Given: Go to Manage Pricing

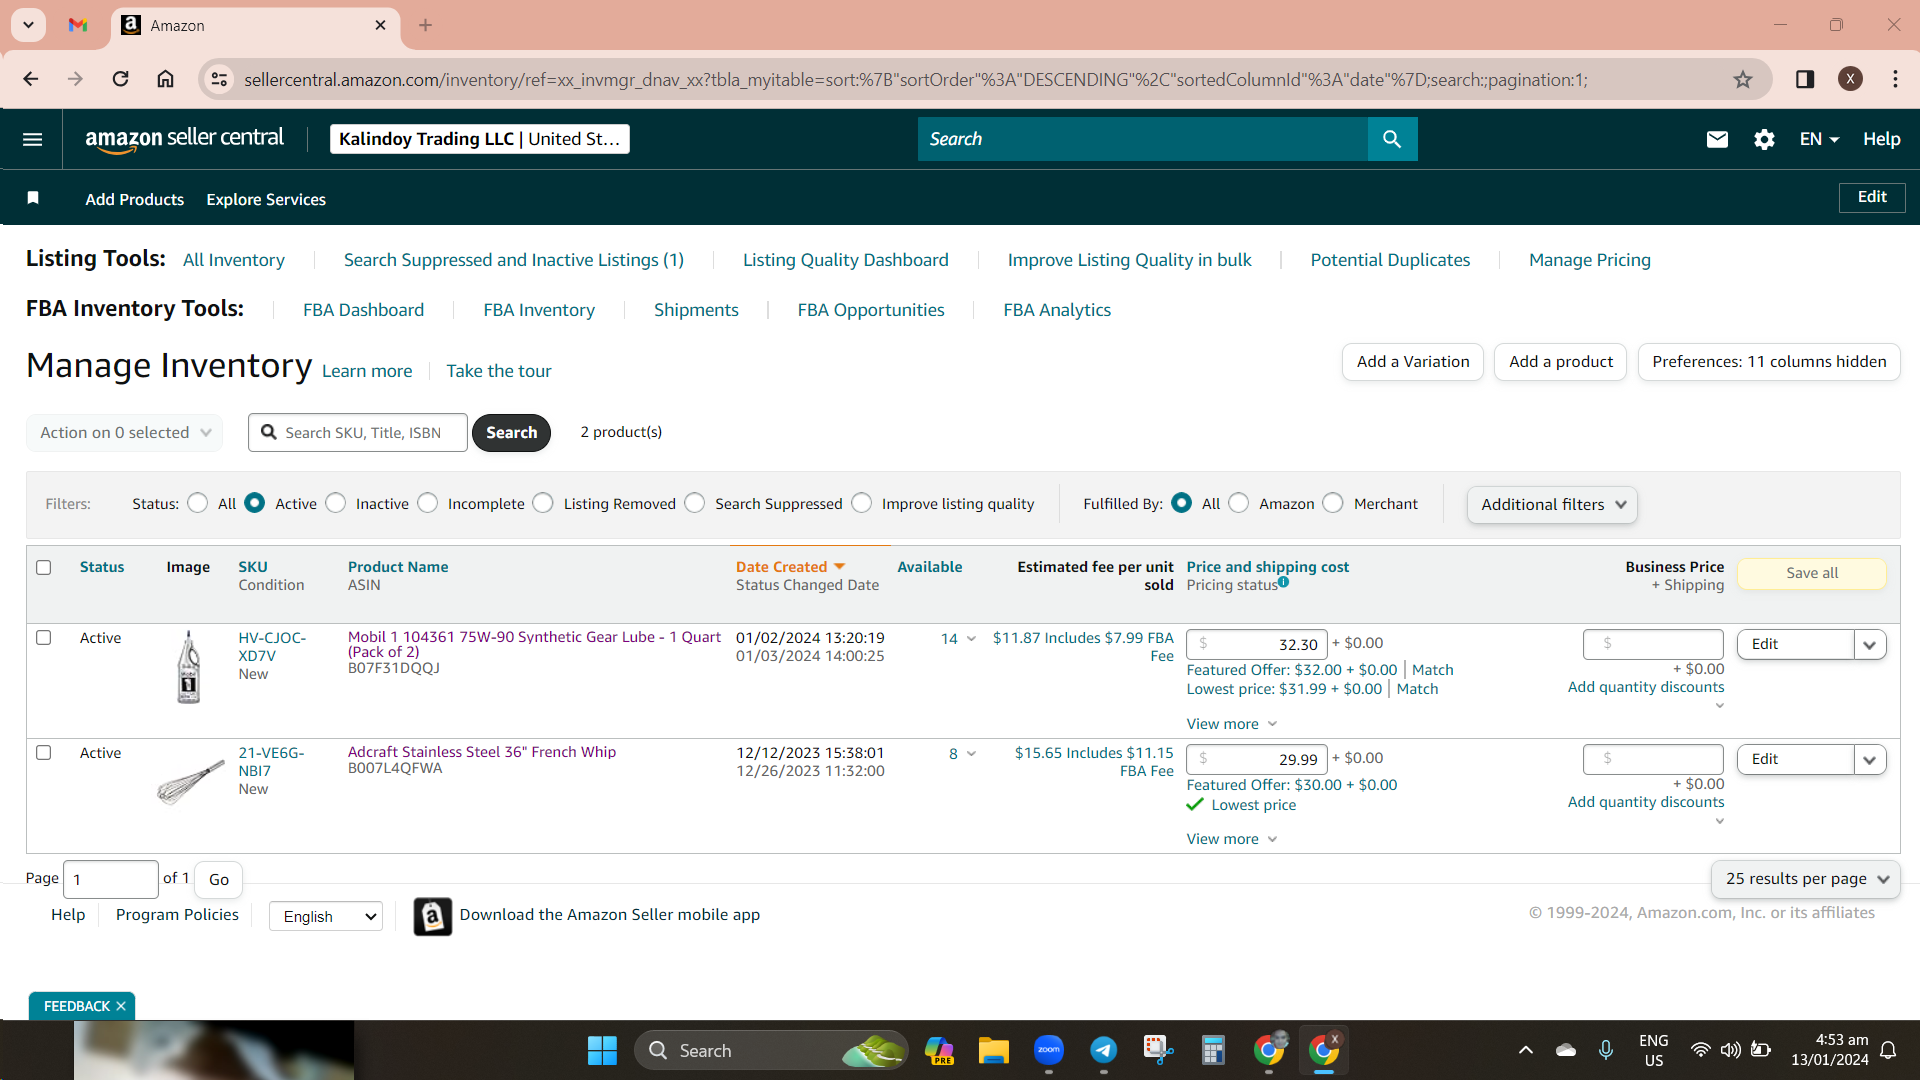Looking at the screenshot, I should coord(1589,260).
